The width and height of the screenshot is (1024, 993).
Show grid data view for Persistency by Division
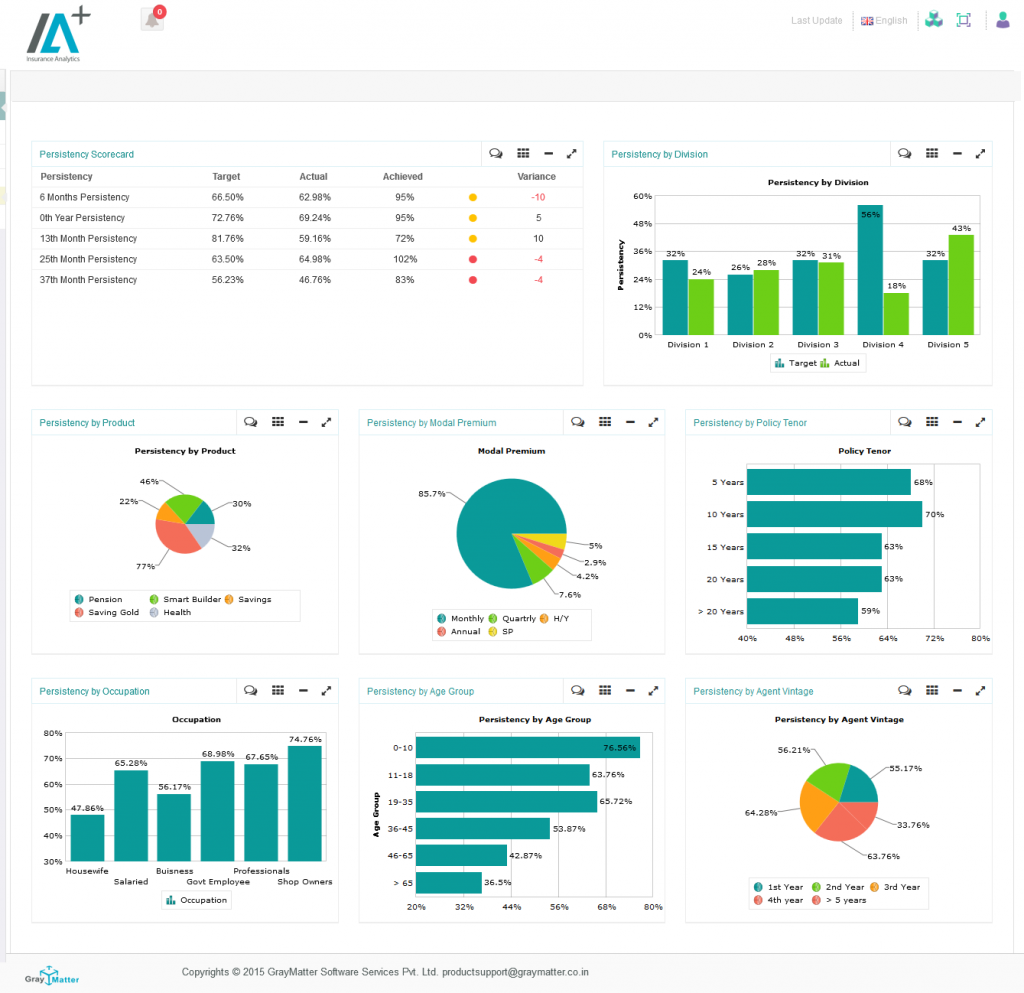pos(932,154)
